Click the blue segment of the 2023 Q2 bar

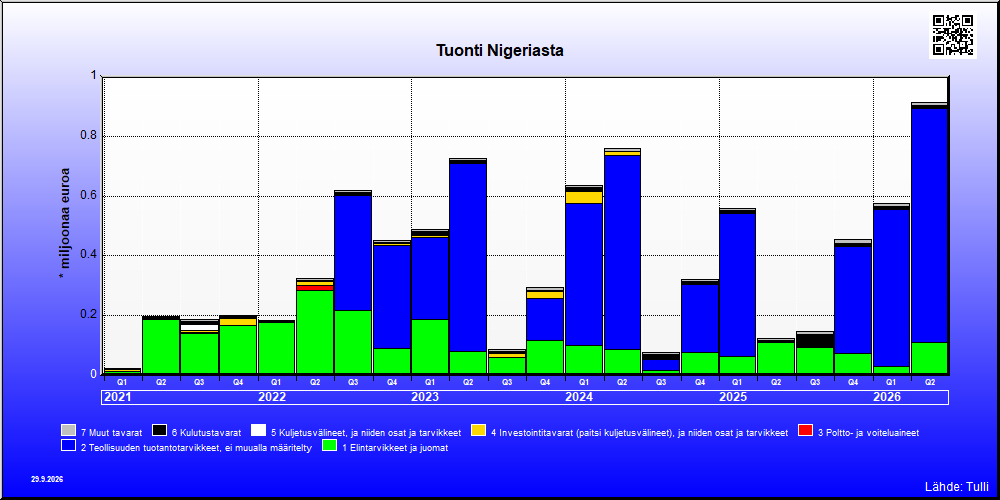pos(468,258)
